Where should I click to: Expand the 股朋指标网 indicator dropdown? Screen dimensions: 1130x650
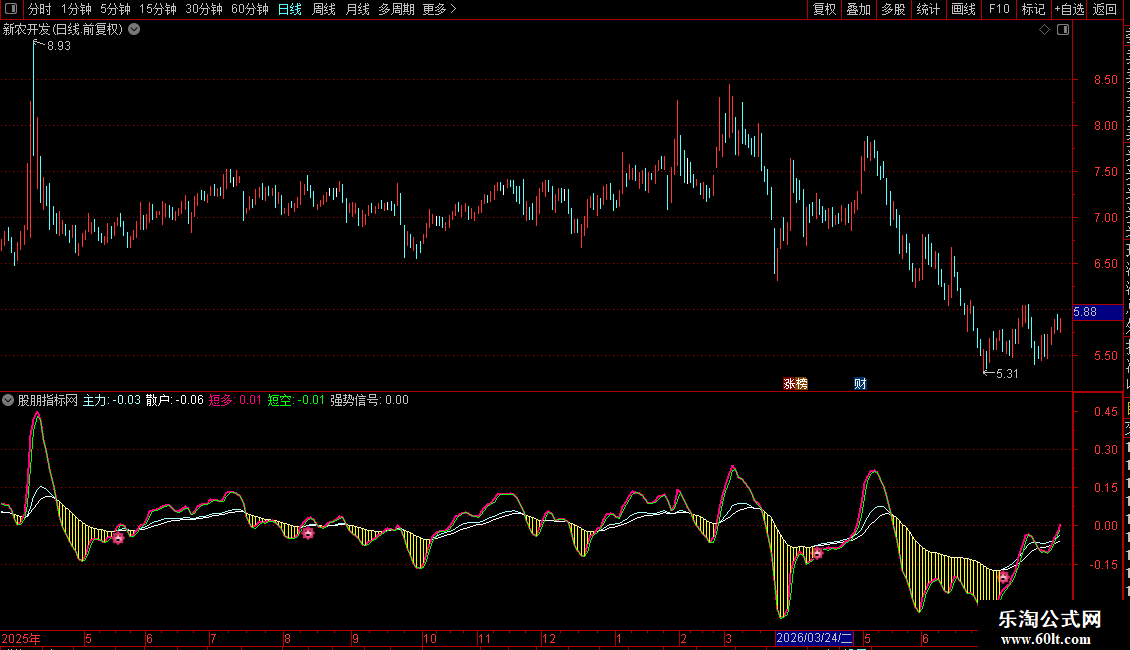[x=8, y=400]
